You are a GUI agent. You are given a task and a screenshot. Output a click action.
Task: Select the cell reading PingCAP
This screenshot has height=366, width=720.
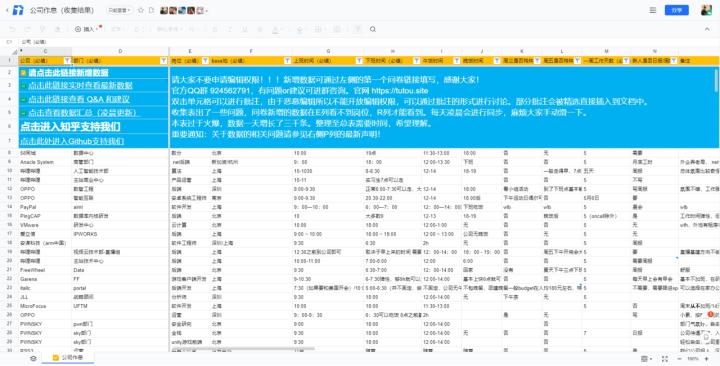pyautogui.click(x=45, y=216)
